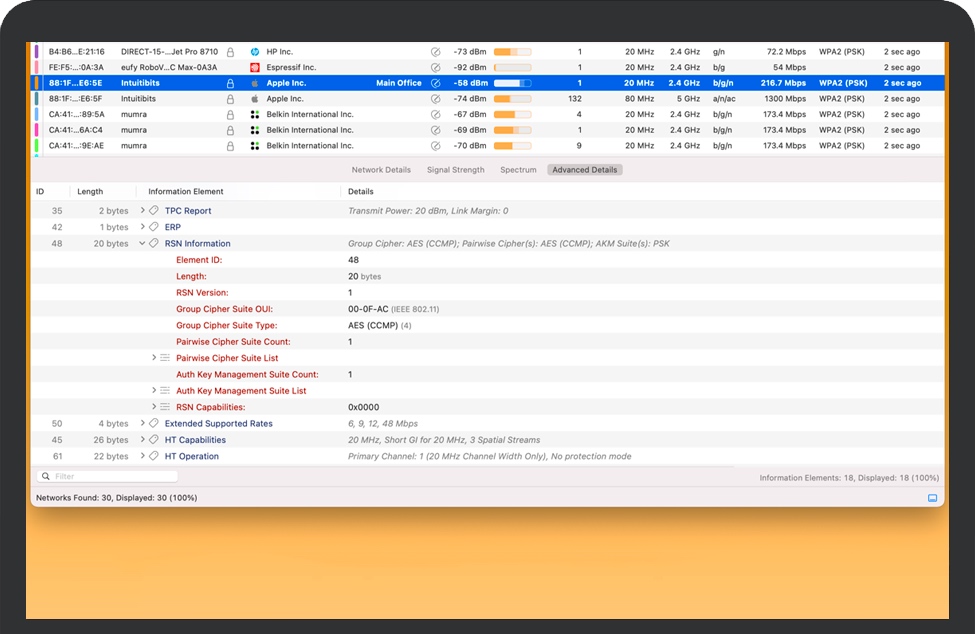
Task: Open the Signal Strength tab
Action: tap(455, 170)
